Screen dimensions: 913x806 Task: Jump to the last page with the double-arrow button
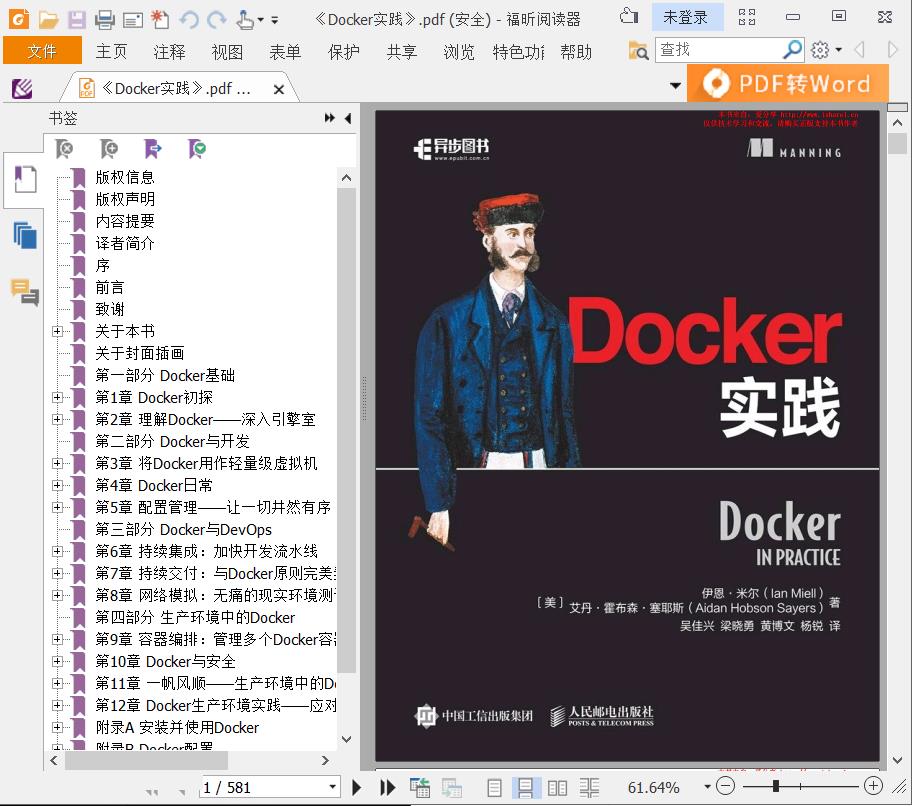coord(387,788)
